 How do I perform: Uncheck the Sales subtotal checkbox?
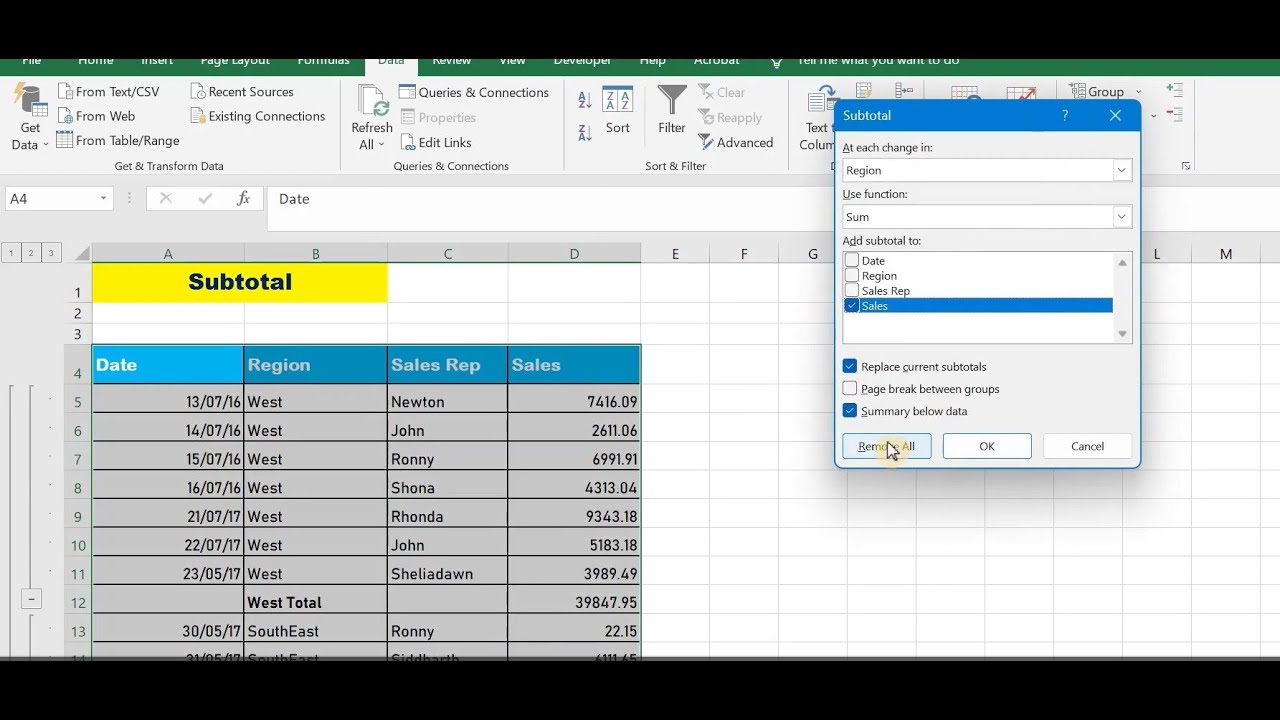[852, 306]
